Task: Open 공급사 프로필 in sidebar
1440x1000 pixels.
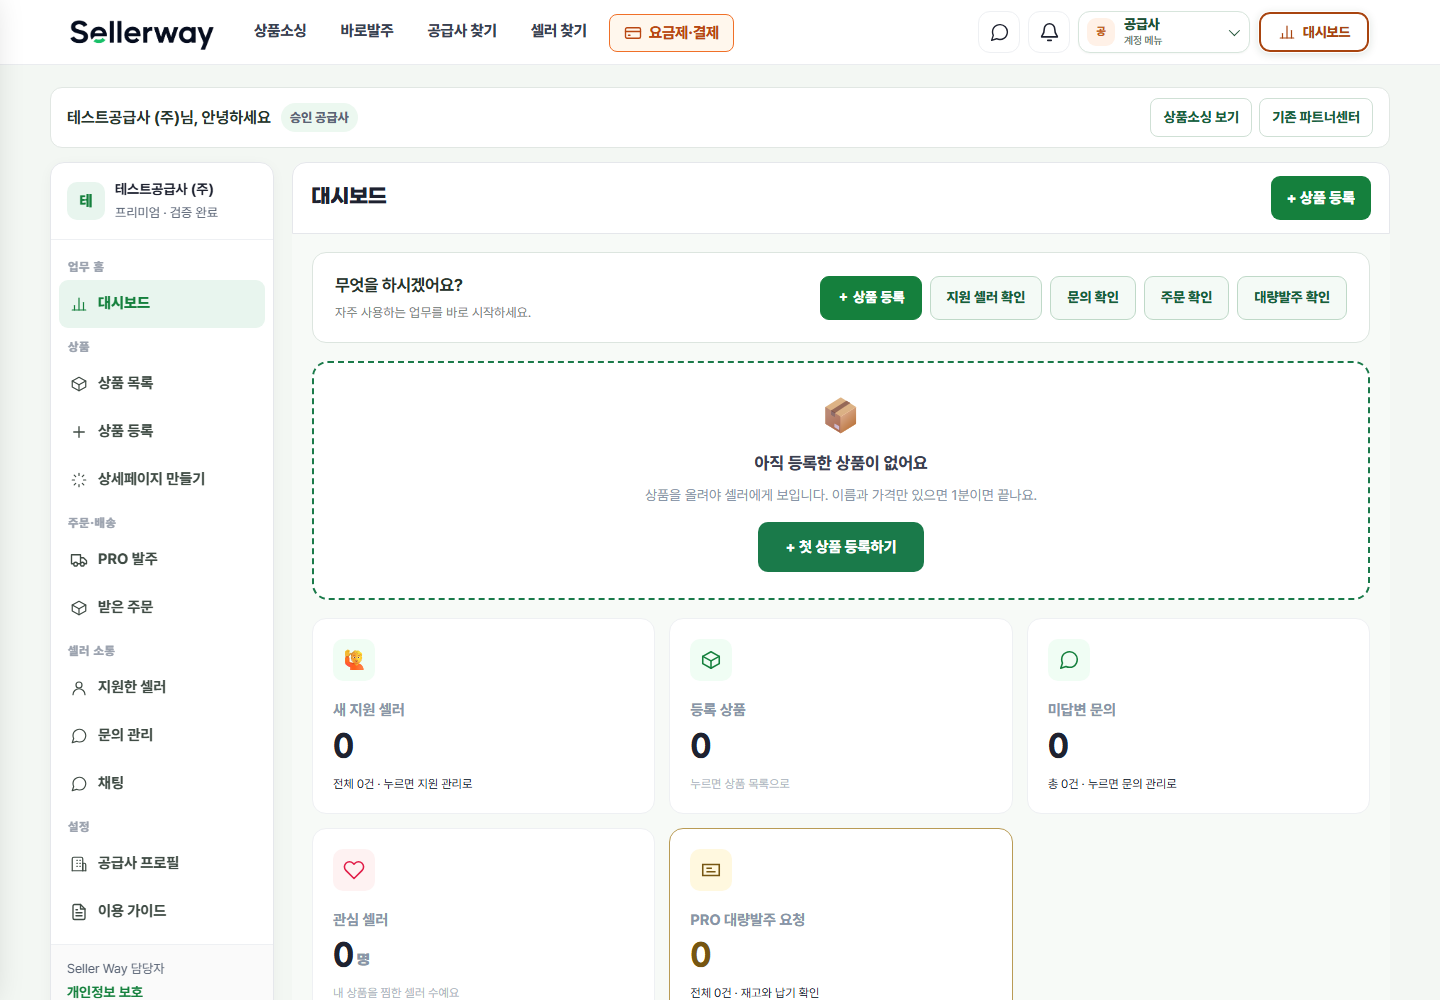Action: tap(162, 863)
